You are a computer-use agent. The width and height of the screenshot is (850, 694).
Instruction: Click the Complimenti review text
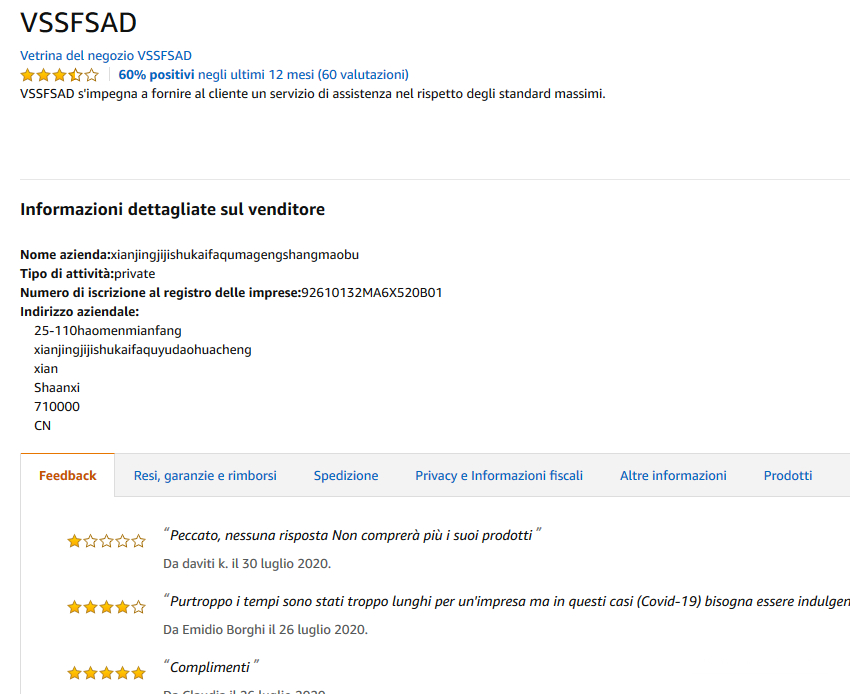coord(210,667)
